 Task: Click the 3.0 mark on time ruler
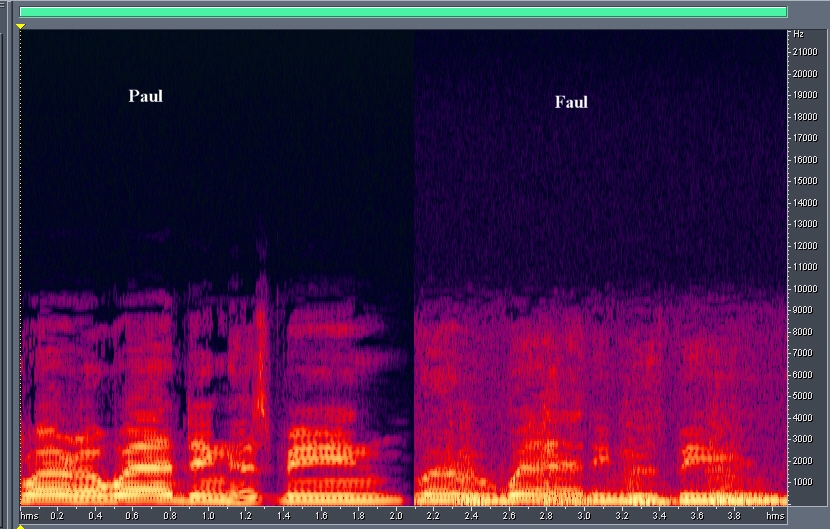pyautogui.click(x=584, y=516)
